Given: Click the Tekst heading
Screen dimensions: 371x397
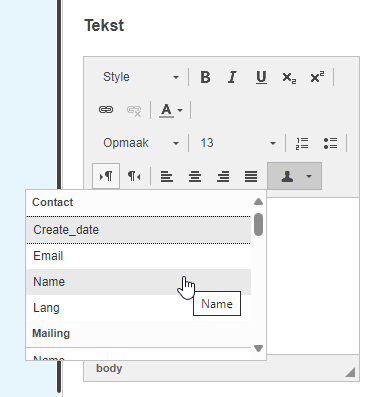Looking at the screenshot, I should (104, 25).
